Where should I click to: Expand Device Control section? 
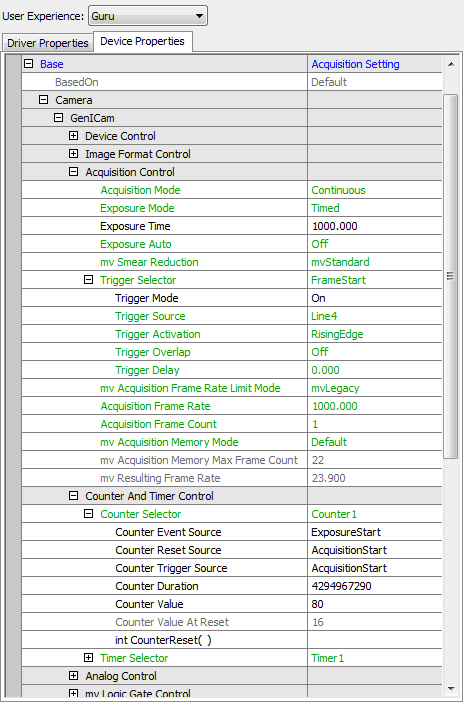(x=74, y=136)
